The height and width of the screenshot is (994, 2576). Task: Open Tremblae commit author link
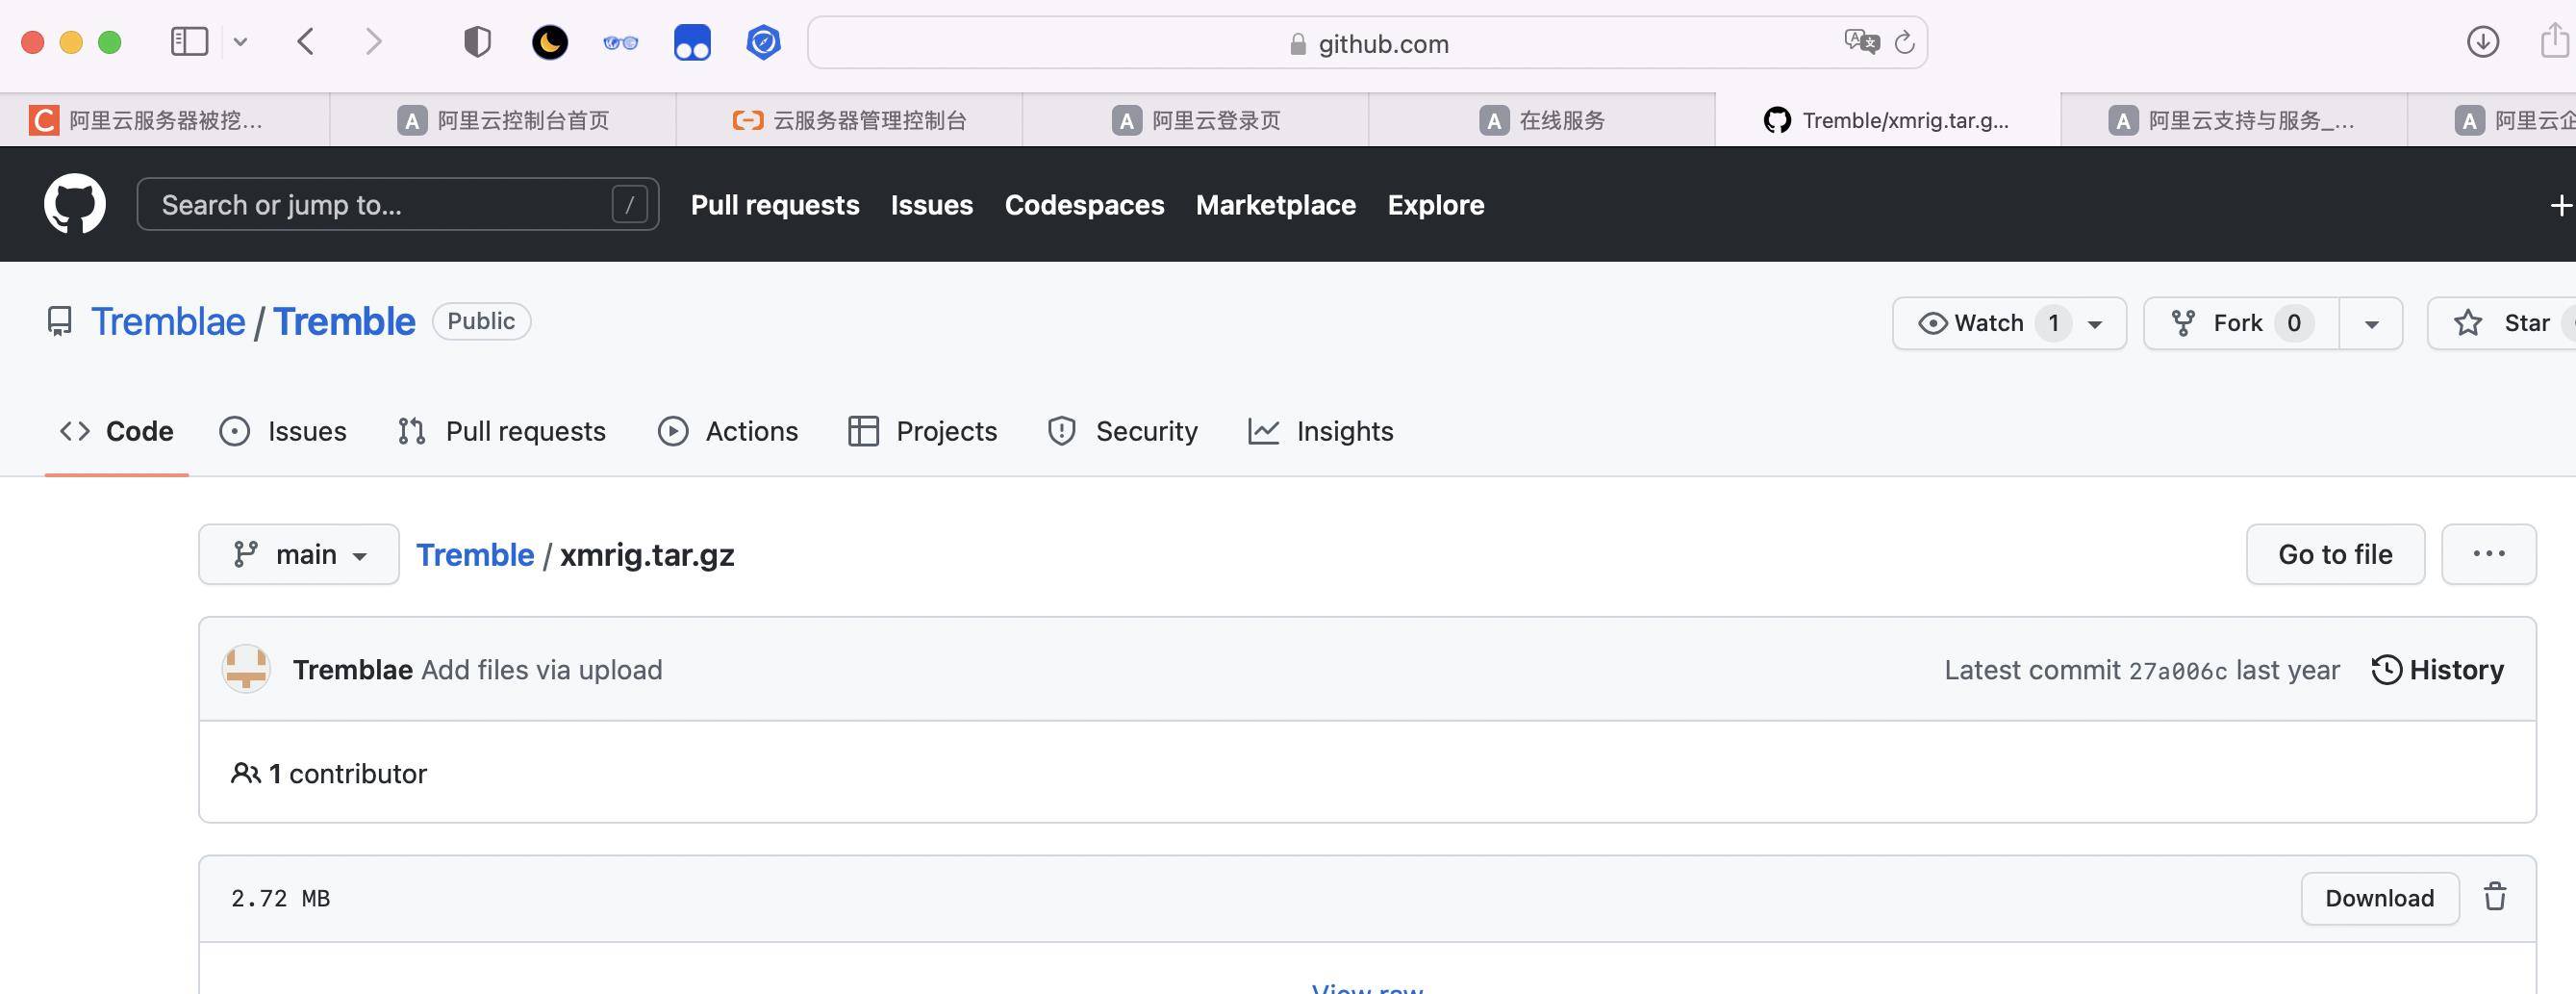[352, 670]
